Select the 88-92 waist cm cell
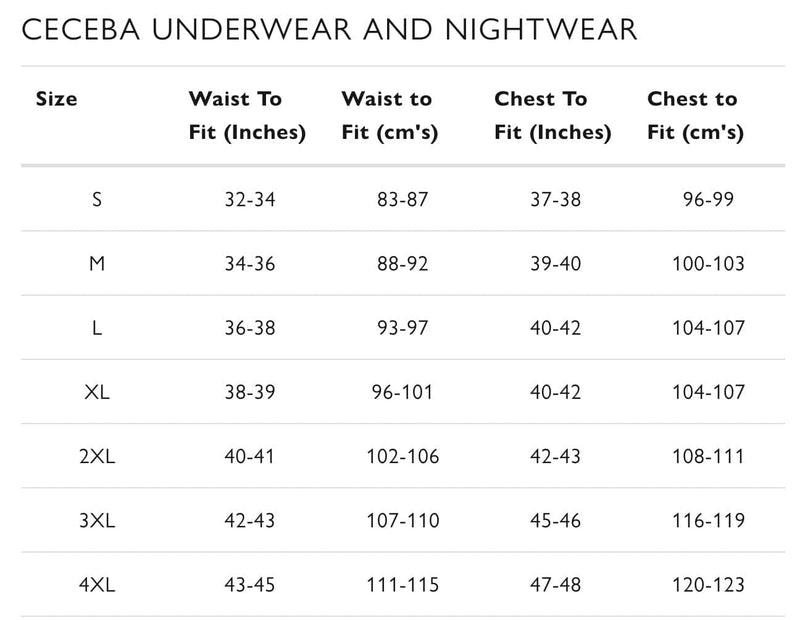 pyautogui.click(x=403, y=264)
